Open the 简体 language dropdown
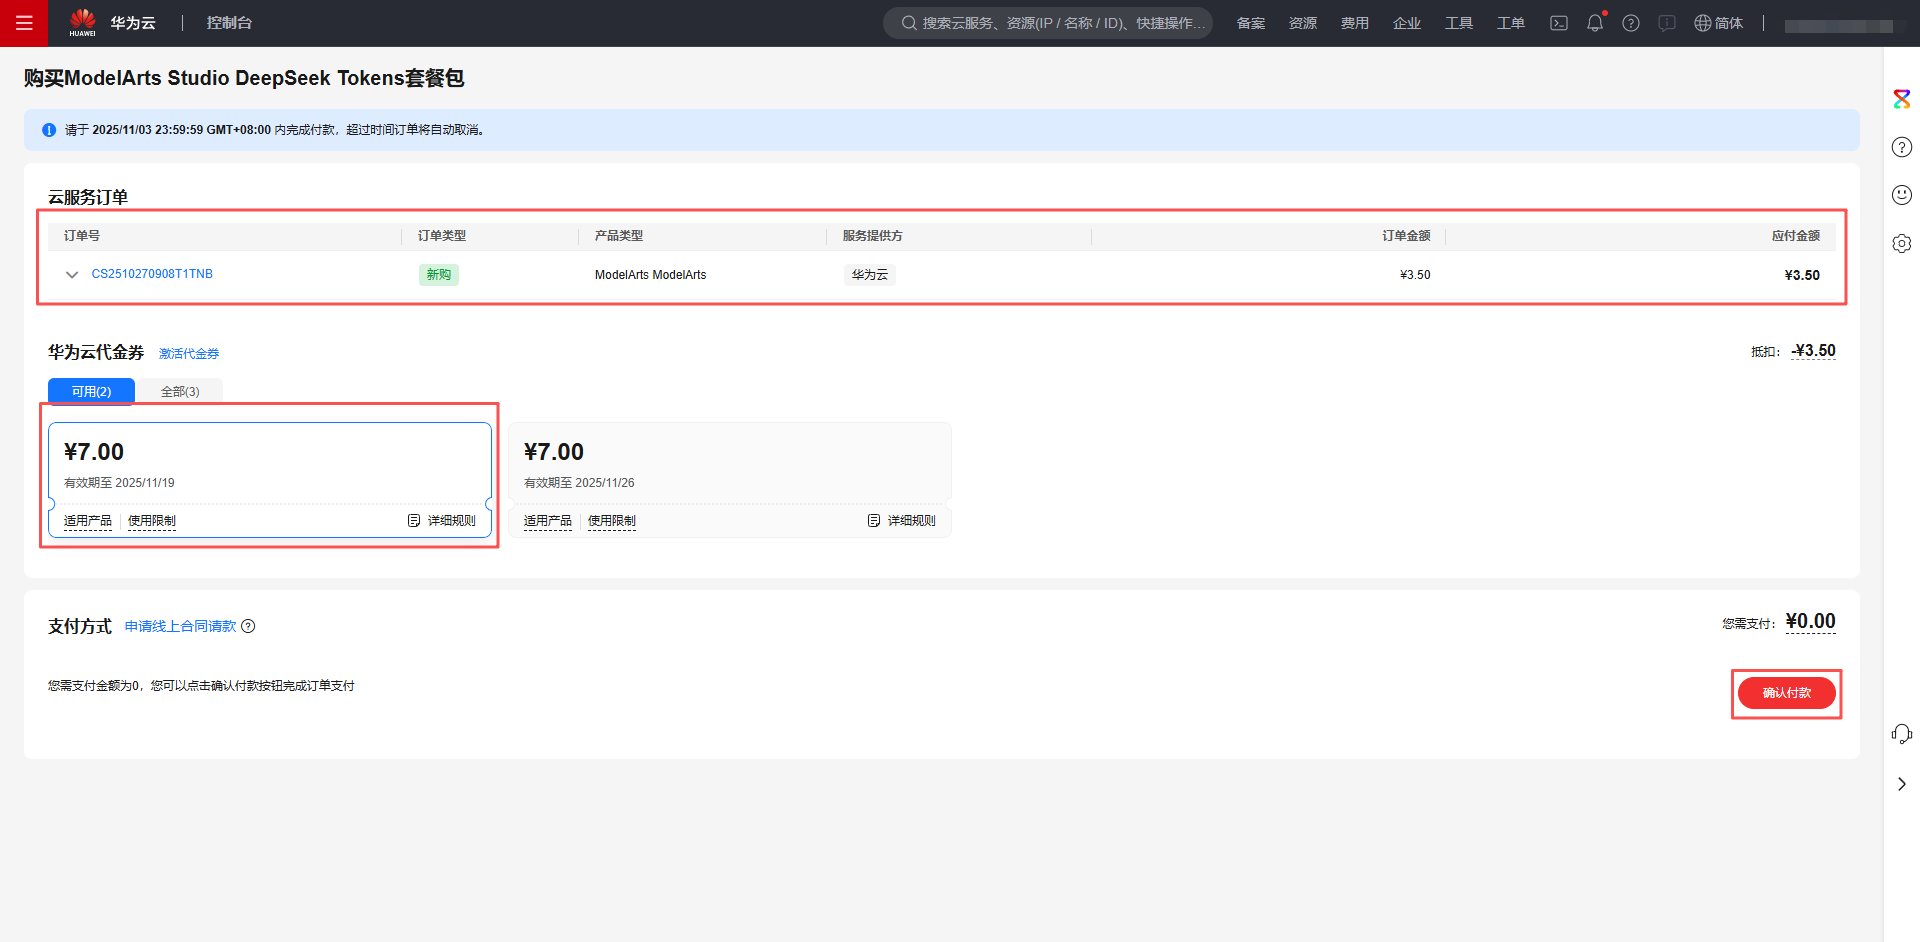The width and height of the screenshot is (1920, 942). coord(1718,23)
